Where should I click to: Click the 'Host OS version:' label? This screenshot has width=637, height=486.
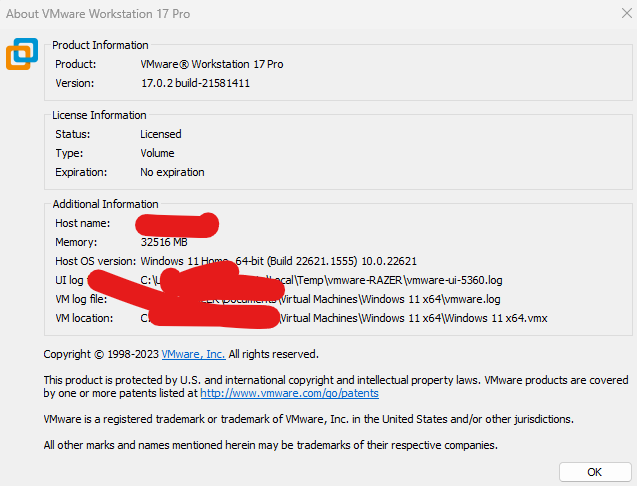click(95, 261)
